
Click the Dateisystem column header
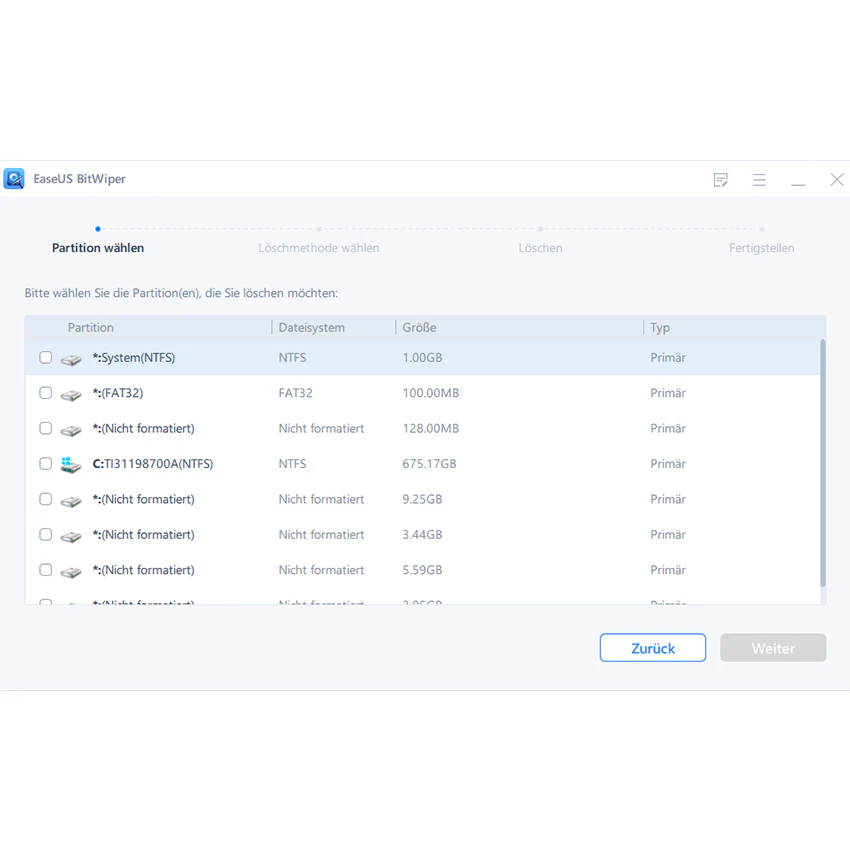(312, 327)
